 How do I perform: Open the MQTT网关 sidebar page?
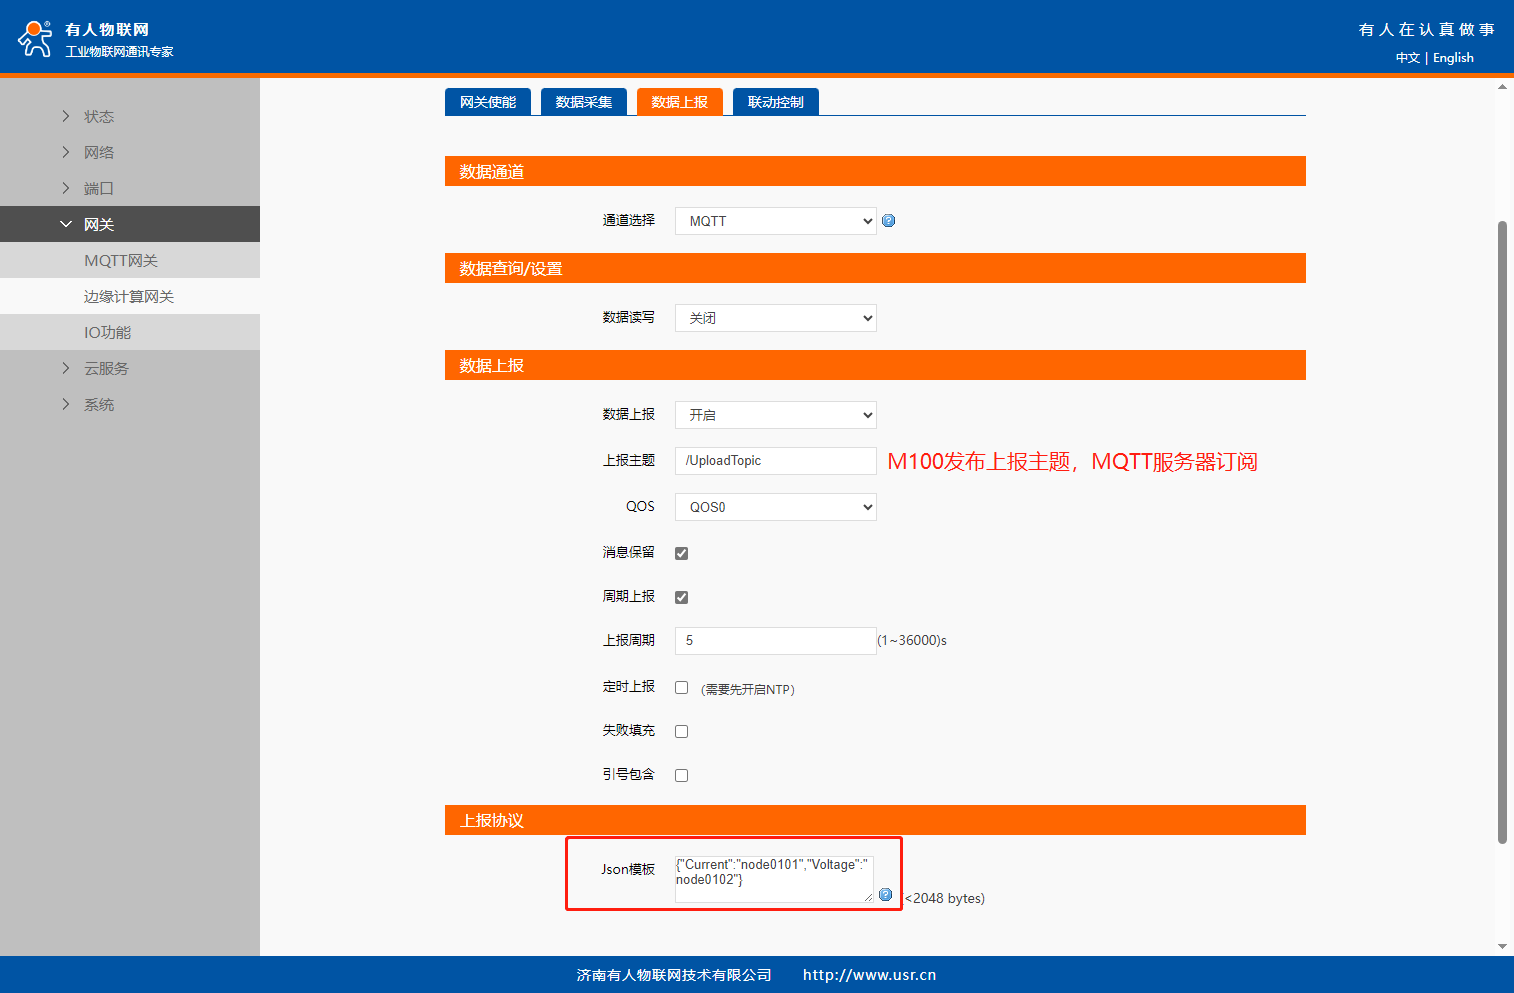[x=121, y=260]
